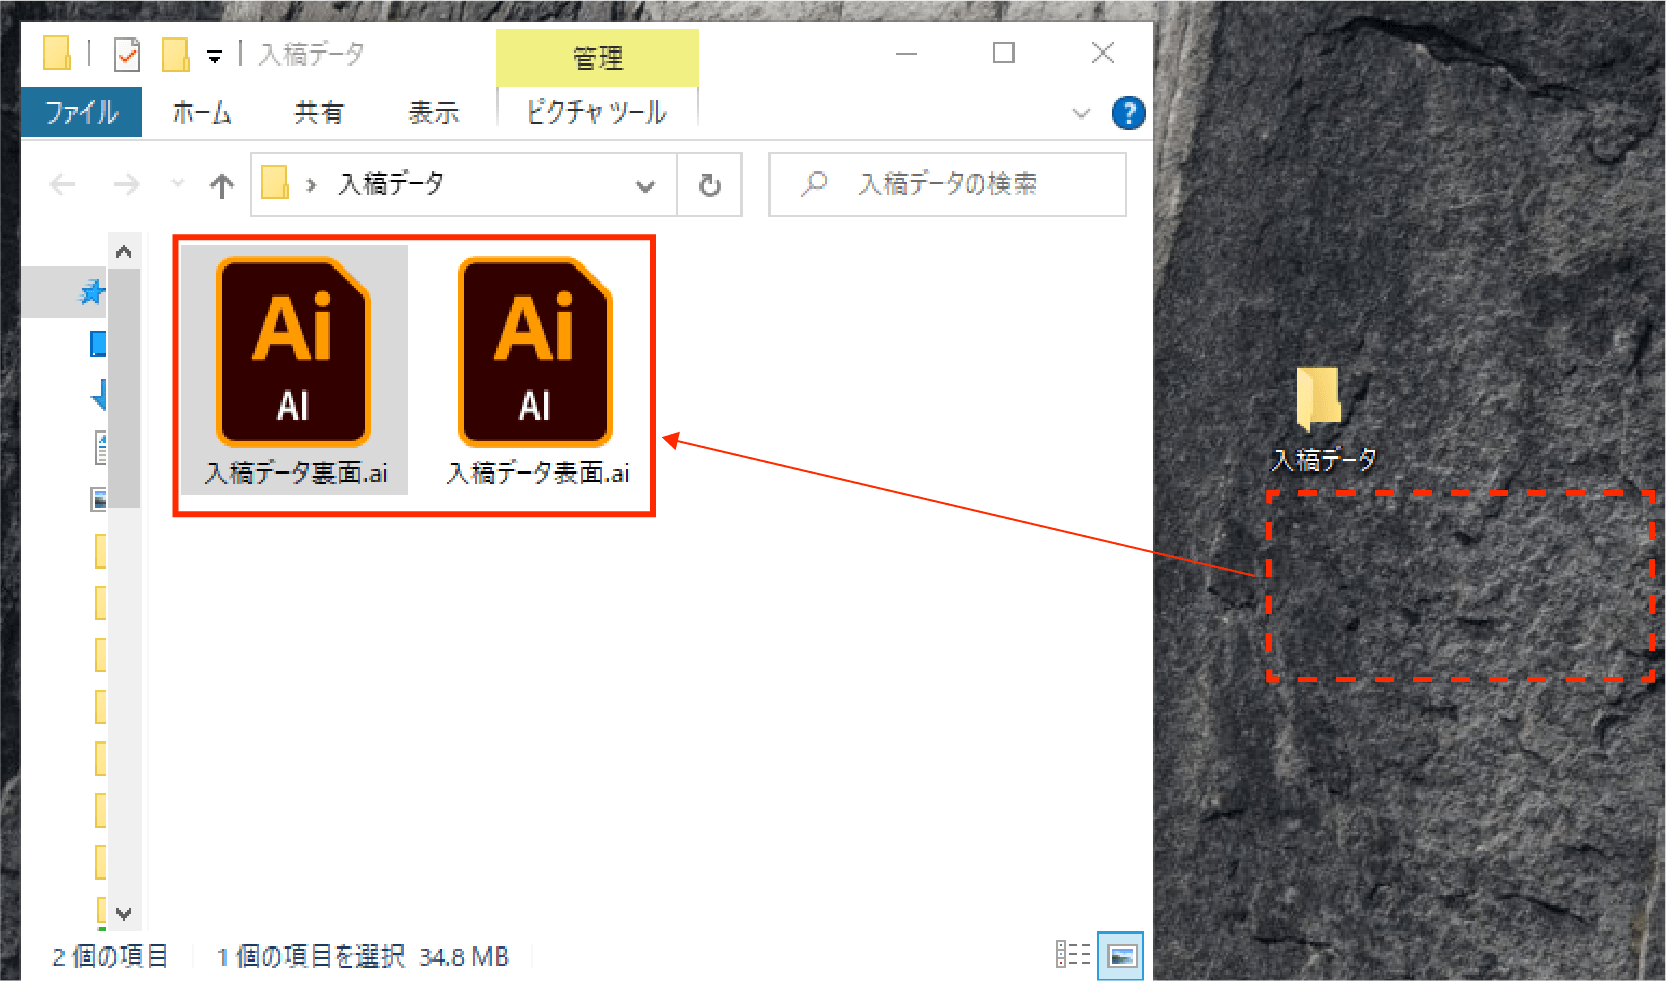Open the ピクチャ ツール tab

click(x=597, y=113)
